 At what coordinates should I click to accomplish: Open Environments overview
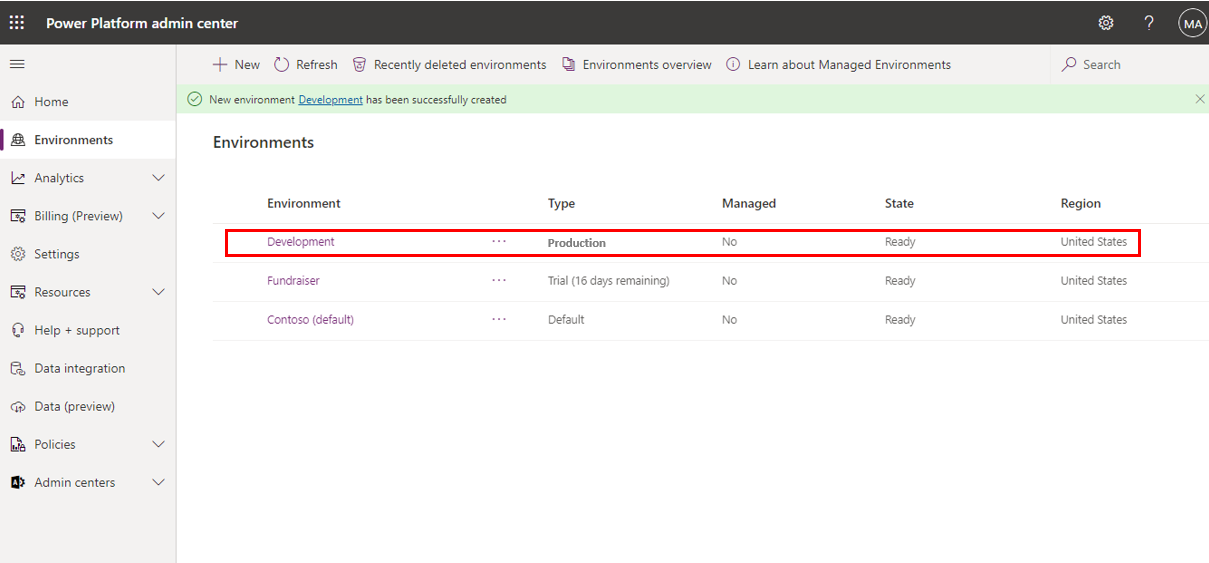pos(636,64)
